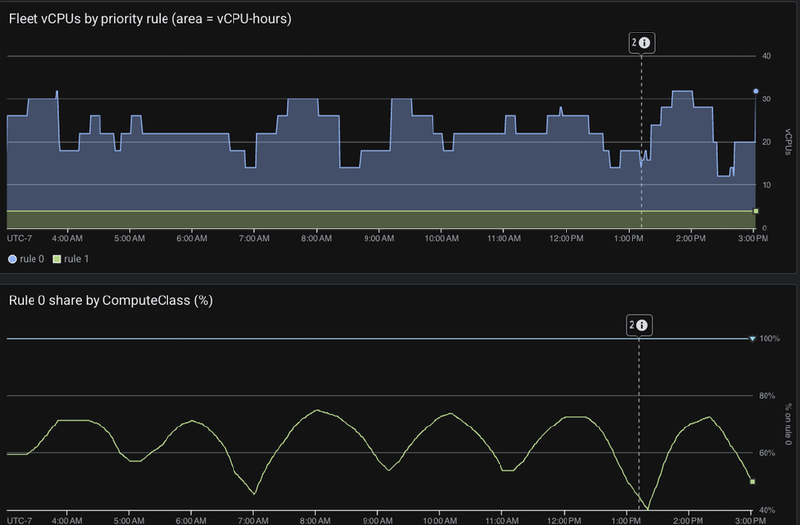Click the 80% y-axis label on share chart
Image resolution: width=800 pixels, height=525 pixels.
(x=767, y=395)
